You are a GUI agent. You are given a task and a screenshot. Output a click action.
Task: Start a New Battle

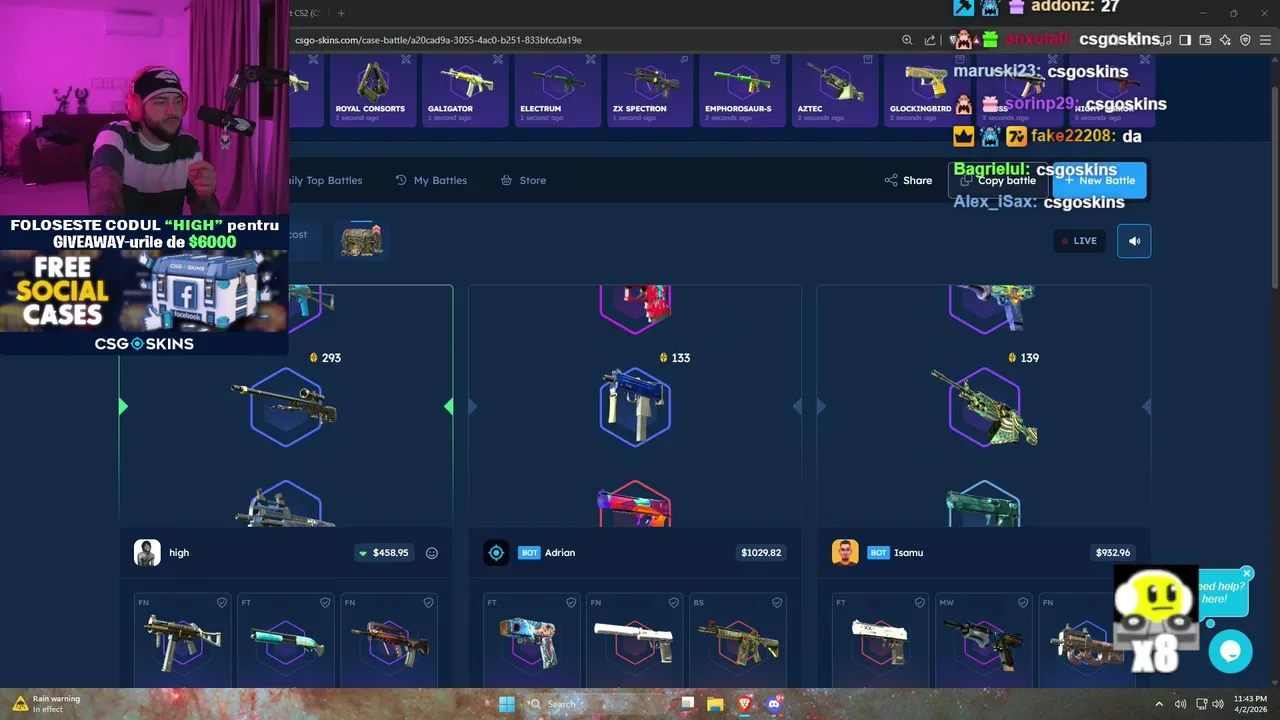click(x=1099, y=180)
